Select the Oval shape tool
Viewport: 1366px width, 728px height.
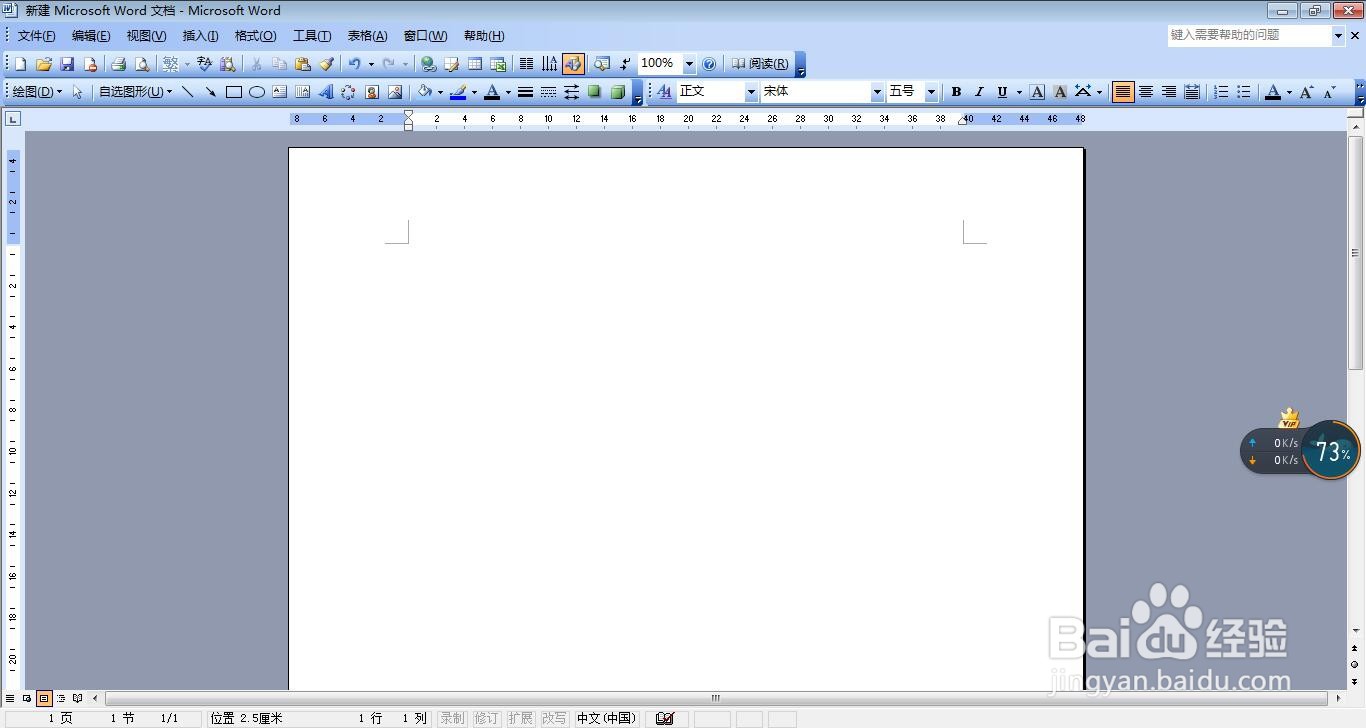(x=256, y=92)
